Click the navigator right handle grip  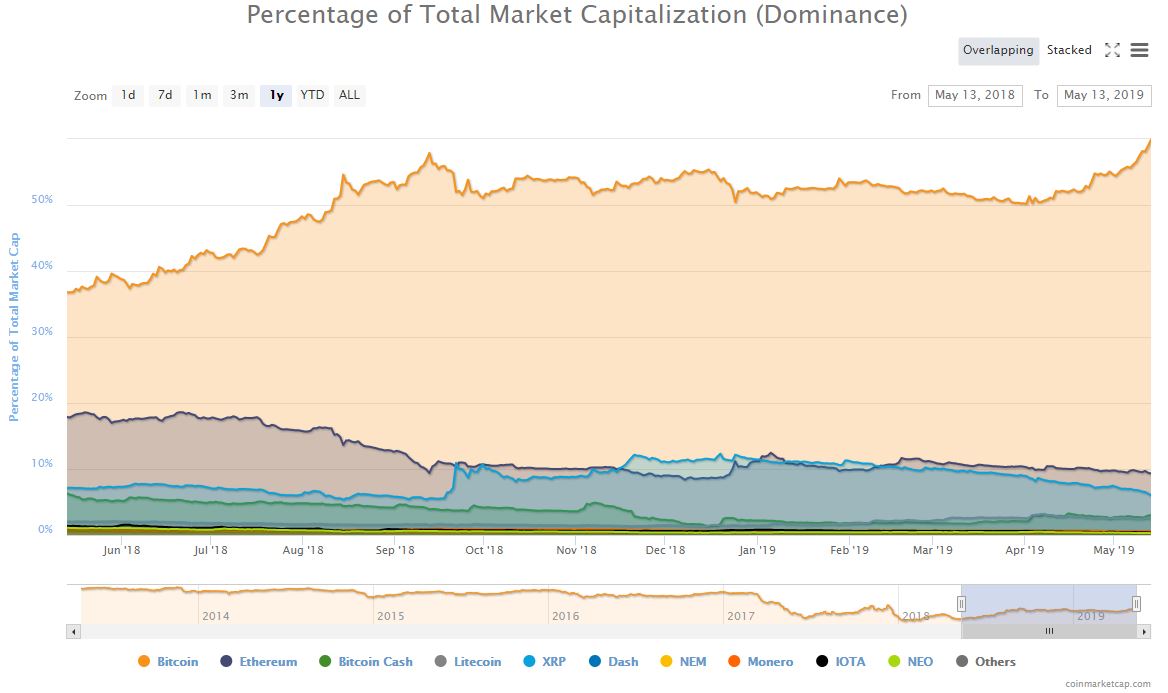(x=1136, y=603)
